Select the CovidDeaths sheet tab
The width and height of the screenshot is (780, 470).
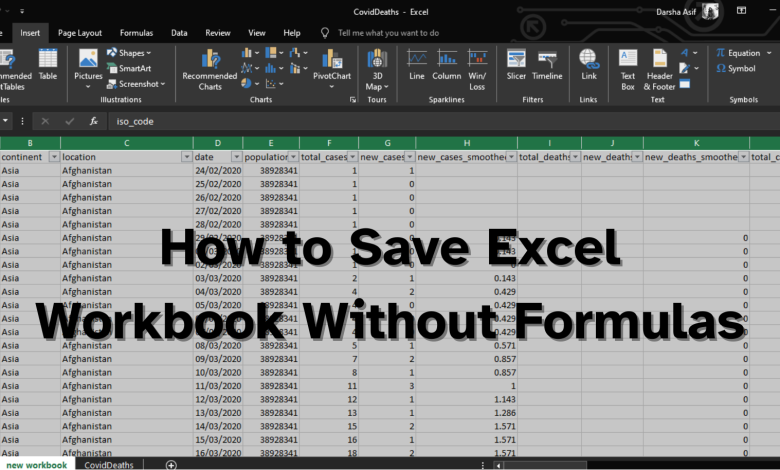point(109,464)
